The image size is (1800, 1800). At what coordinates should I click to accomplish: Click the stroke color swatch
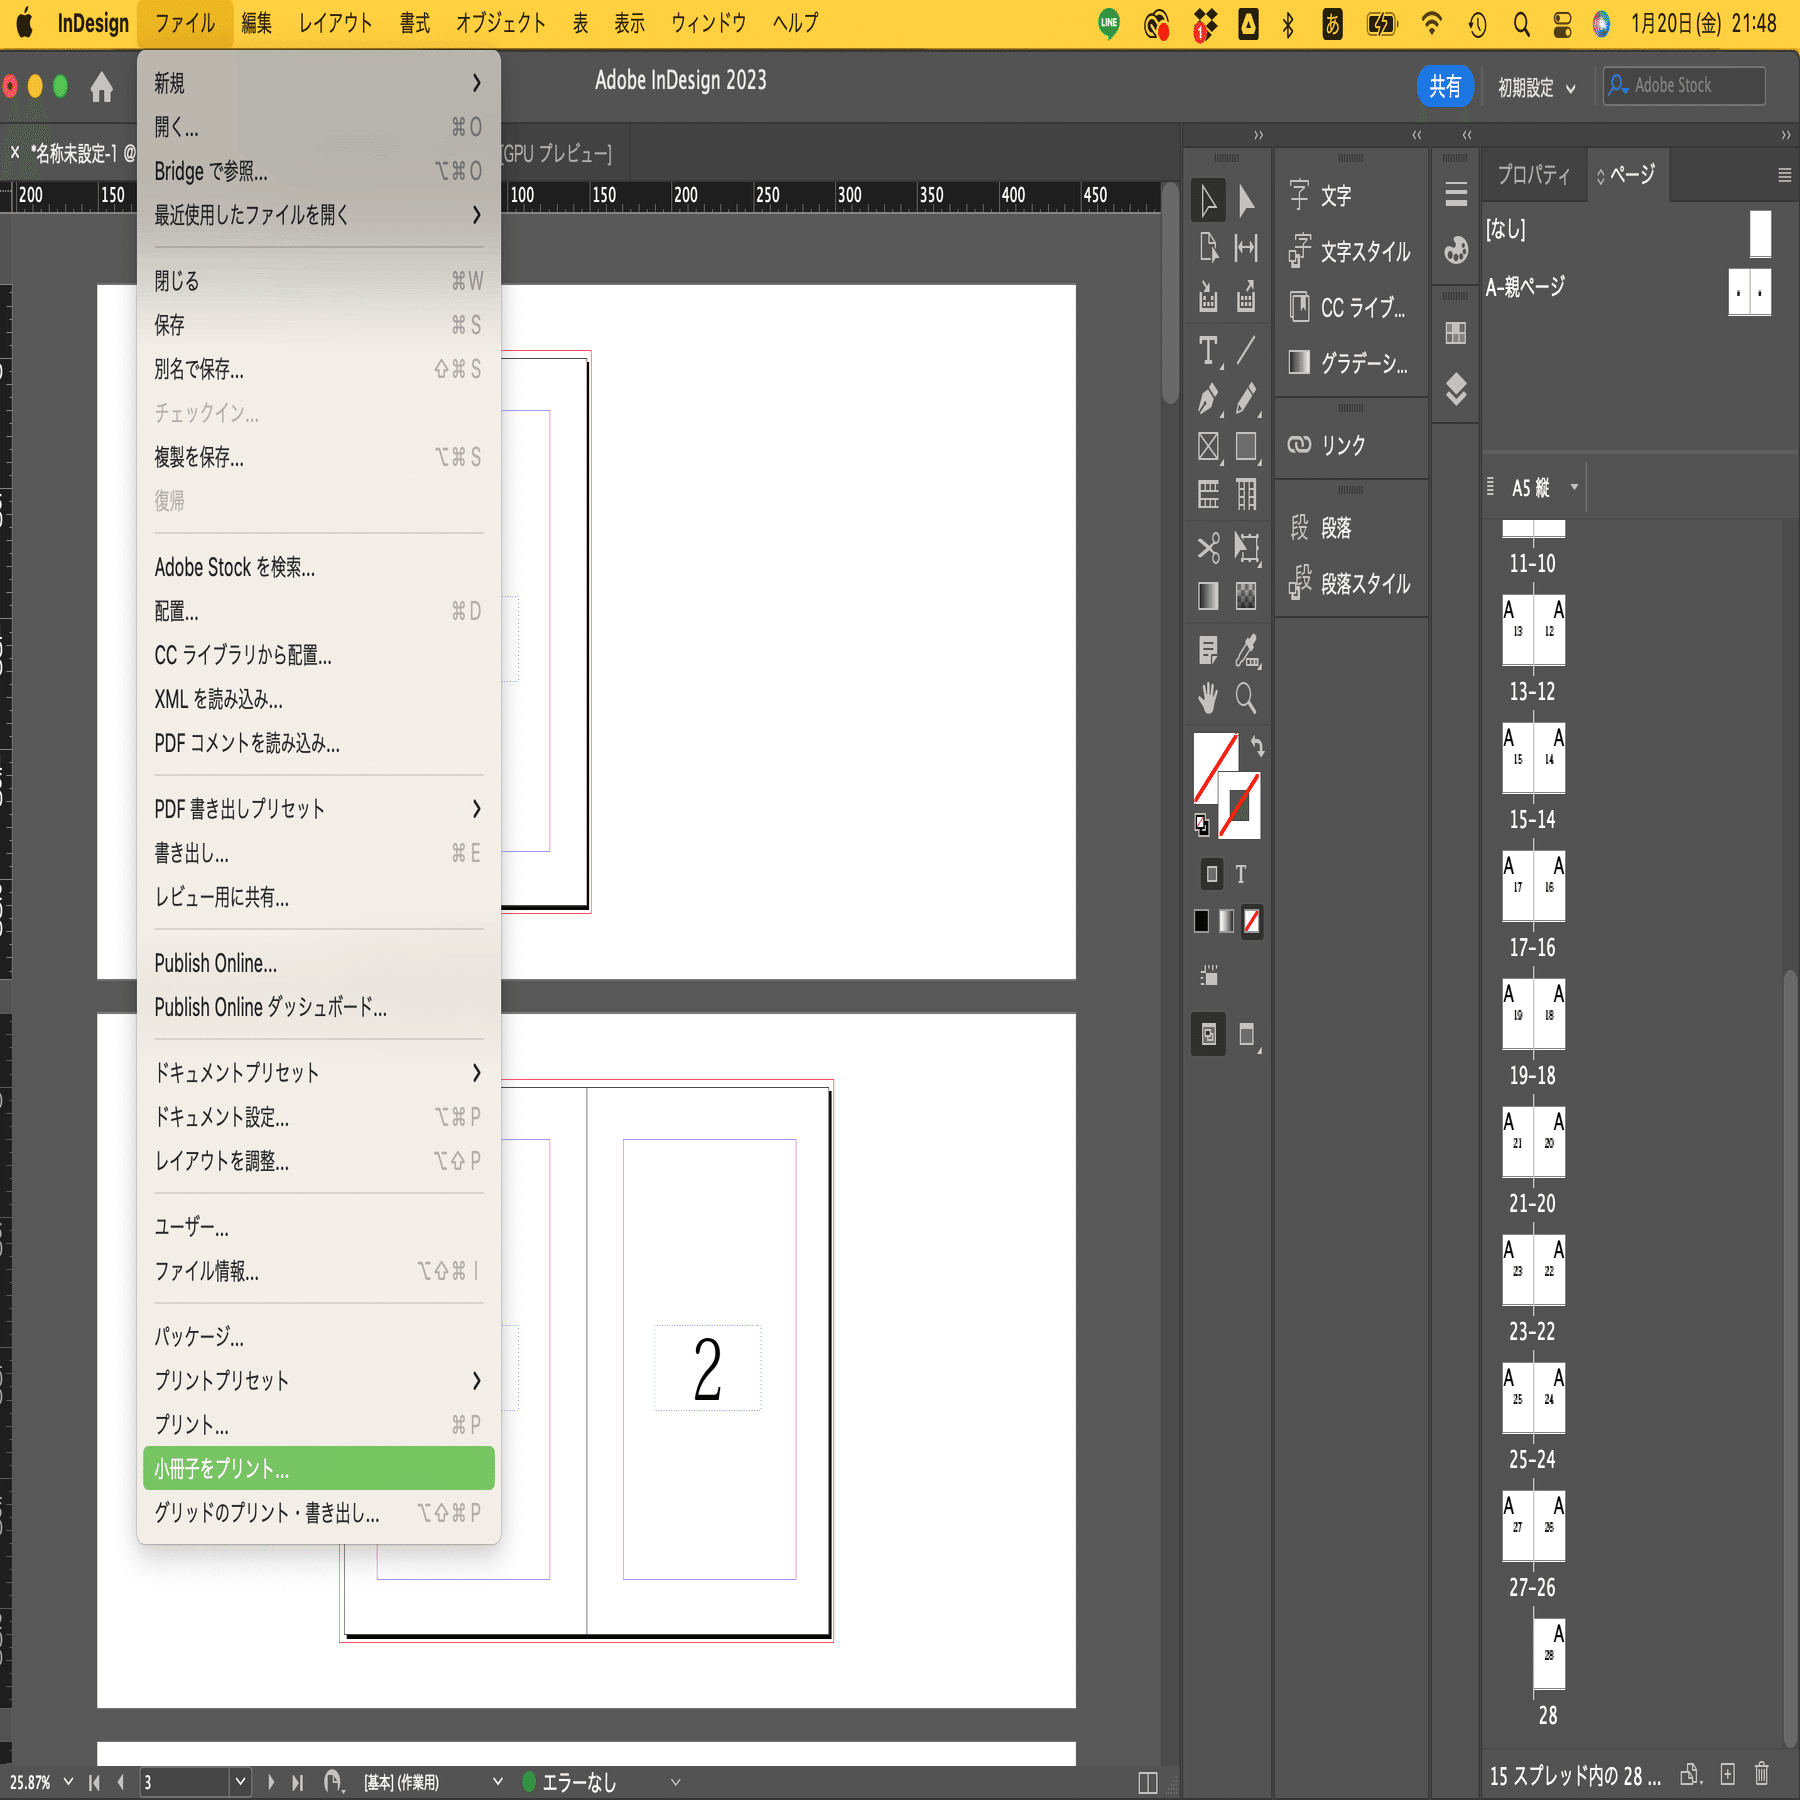[x=1240, y=805]
